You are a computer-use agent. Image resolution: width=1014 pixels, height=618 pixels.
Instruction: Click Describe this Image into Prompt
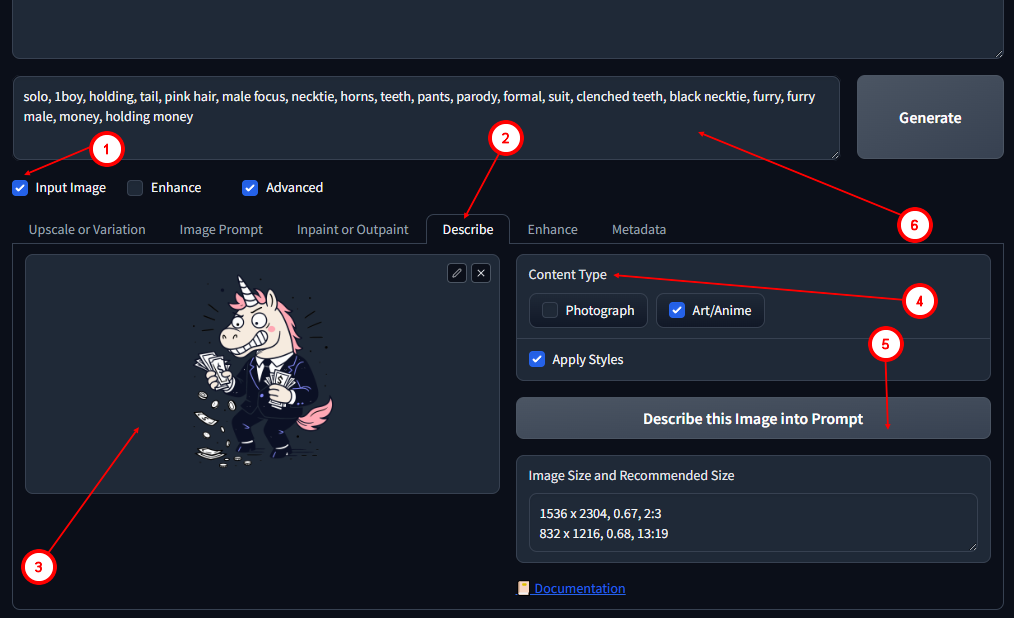[x=753, y=418]
